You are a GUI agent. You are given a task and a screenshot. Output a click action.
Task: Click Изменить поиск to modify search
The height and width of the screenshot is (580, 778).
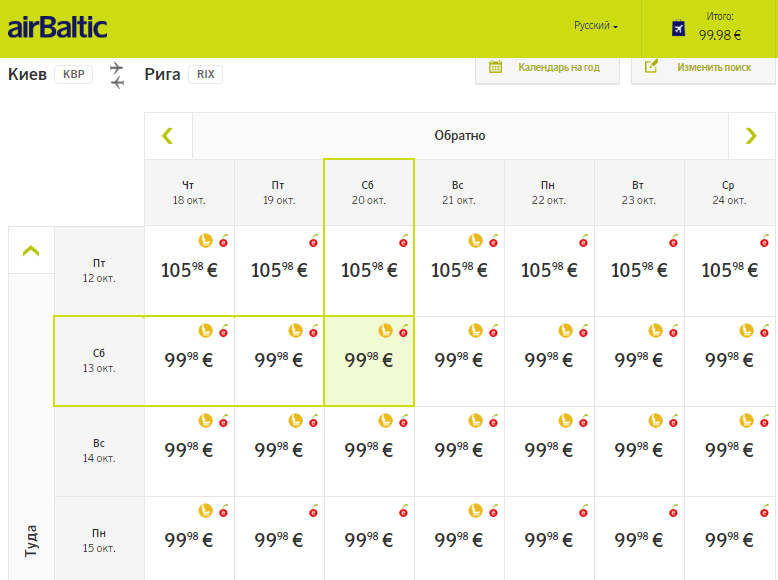[x=703, y=67]
